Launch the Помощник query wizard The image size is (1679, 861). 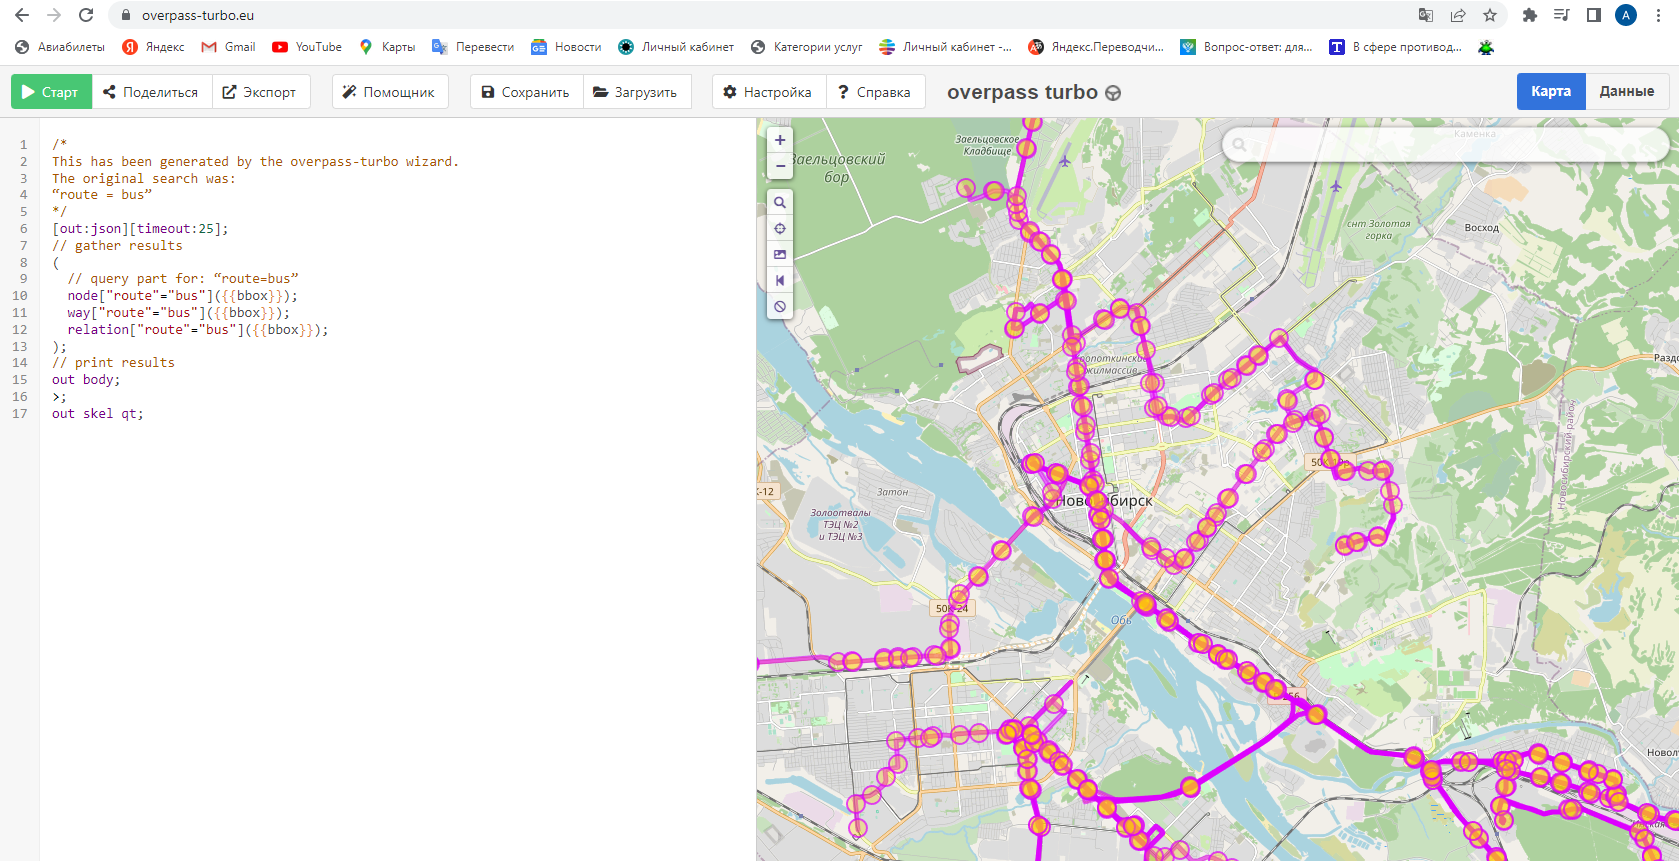pos(389,92)
